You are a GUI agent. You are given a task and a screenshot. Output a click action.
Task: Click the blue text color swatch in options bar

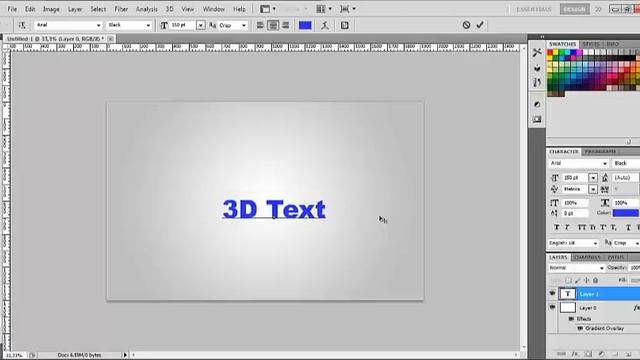(305, 25)
